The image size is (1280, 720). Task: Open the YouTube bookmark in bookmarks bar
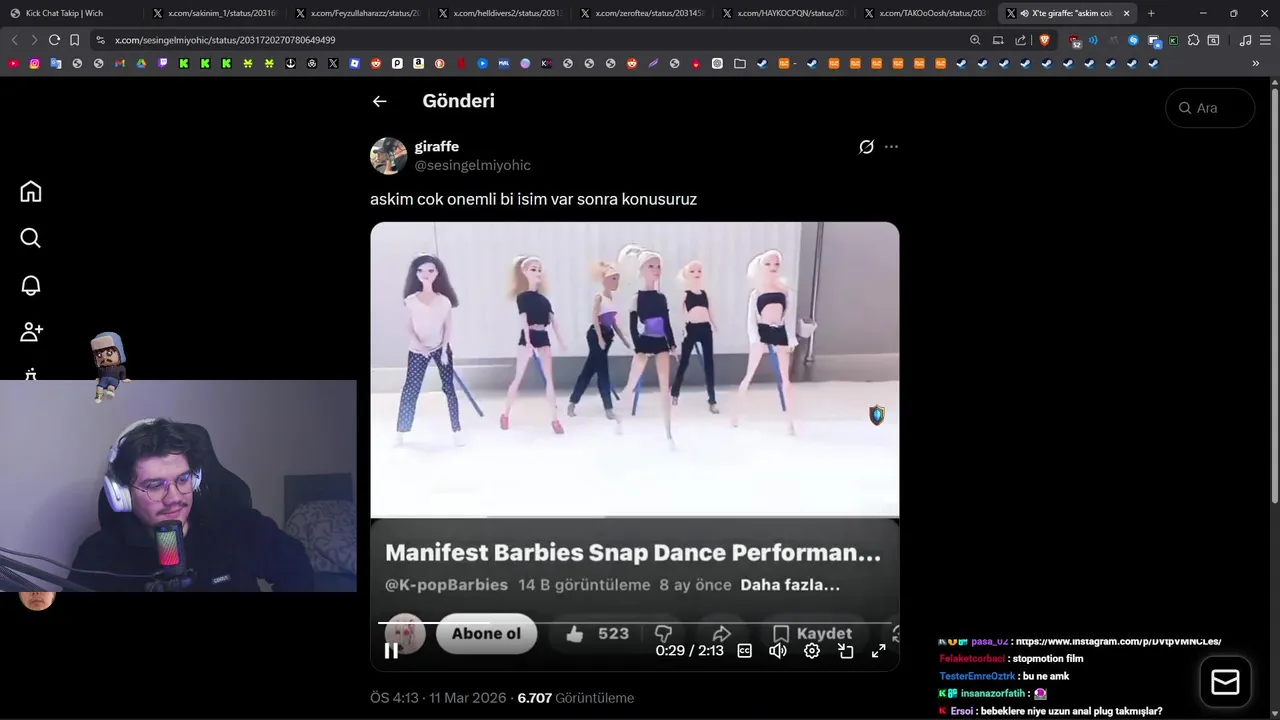pyautogui.click(x=13, y=63)
